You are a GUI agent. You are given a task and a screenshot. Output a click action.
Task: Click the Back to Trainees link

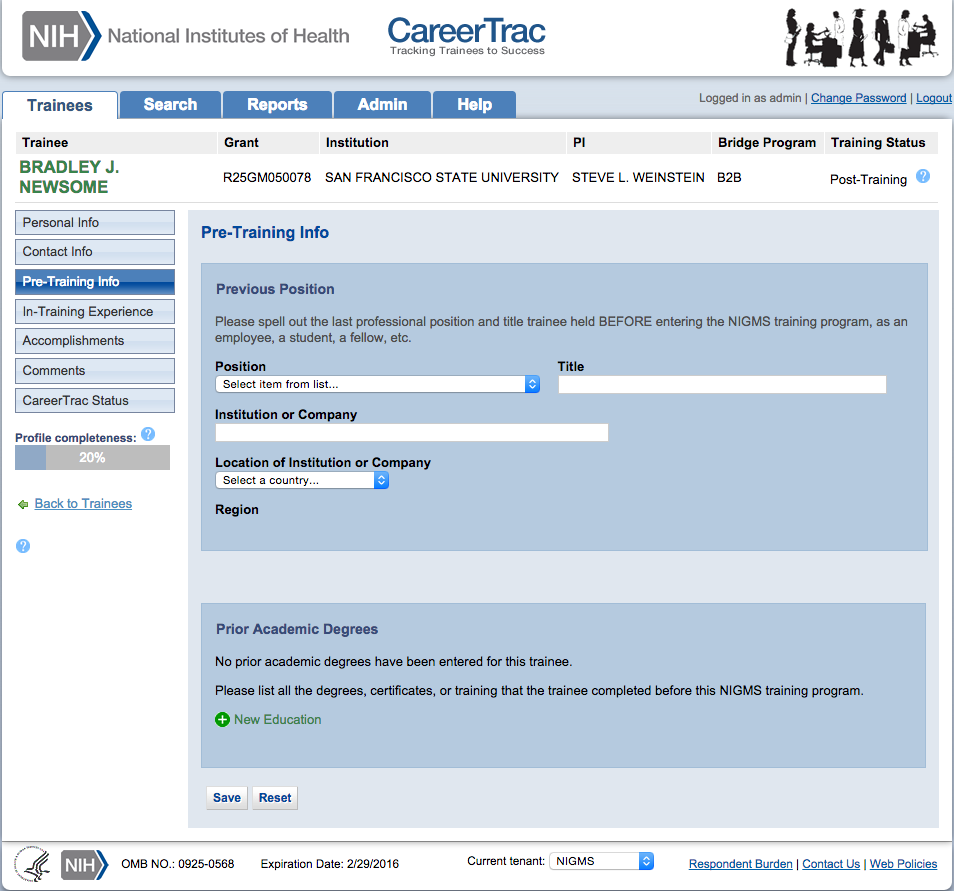83,503
